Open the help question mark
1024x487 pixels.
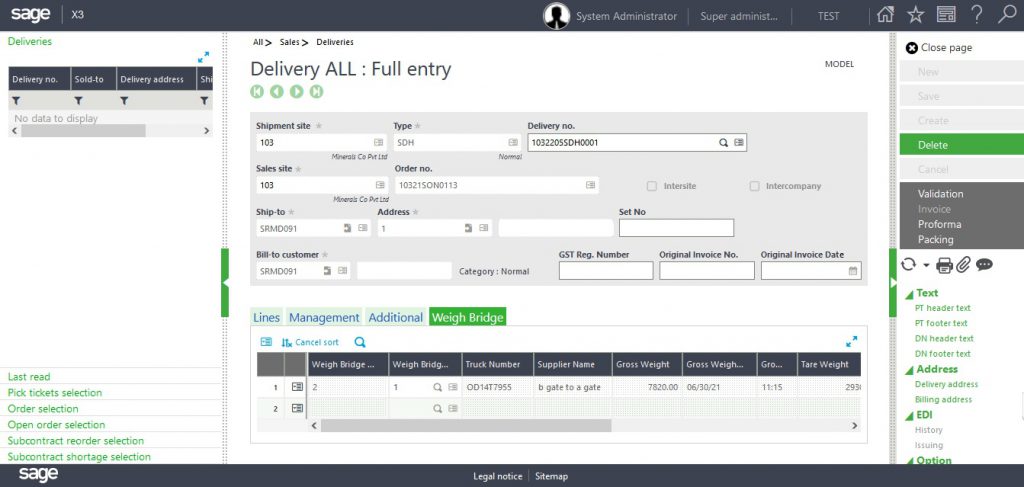977,15
